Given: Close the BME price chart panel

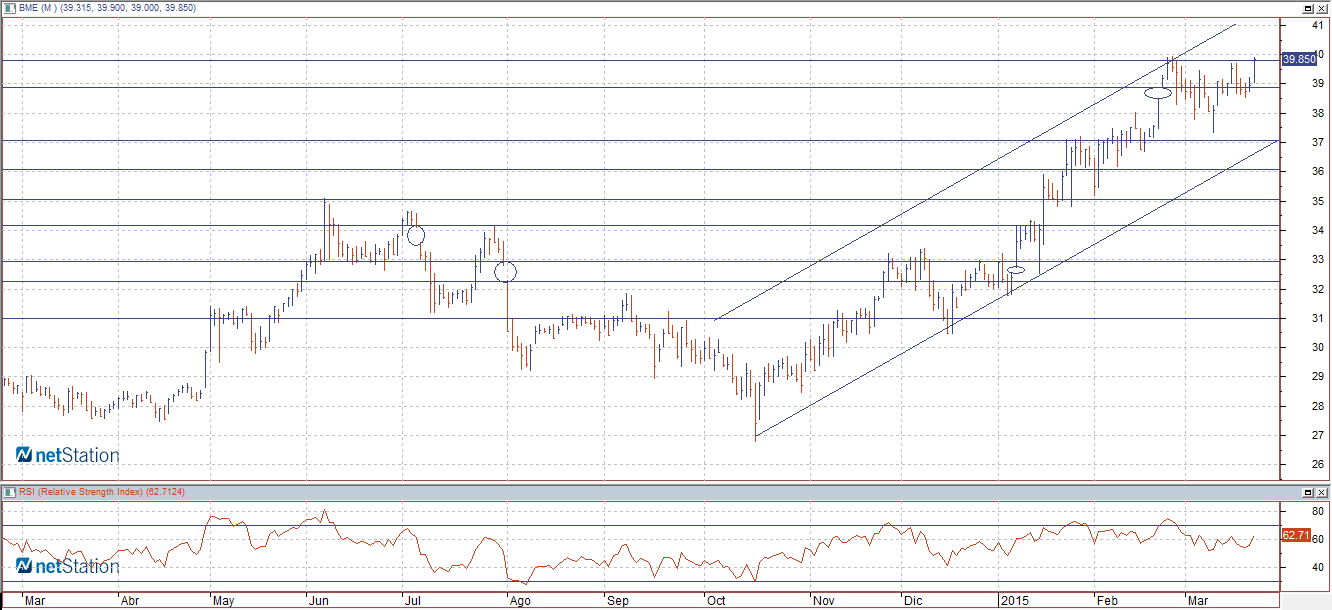Looking at the screenshot, I should pyautogui.click(x=1321, y=7).
